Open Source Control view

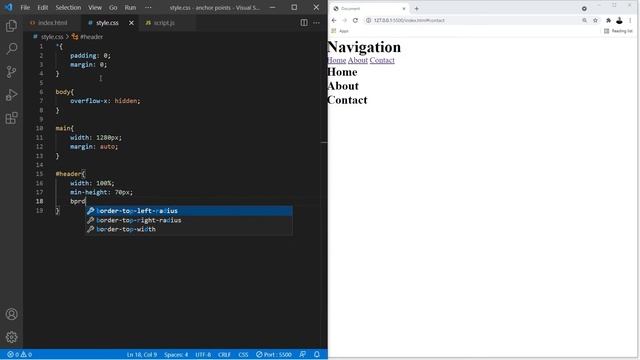pyautogui.click(x=11, y=72)
